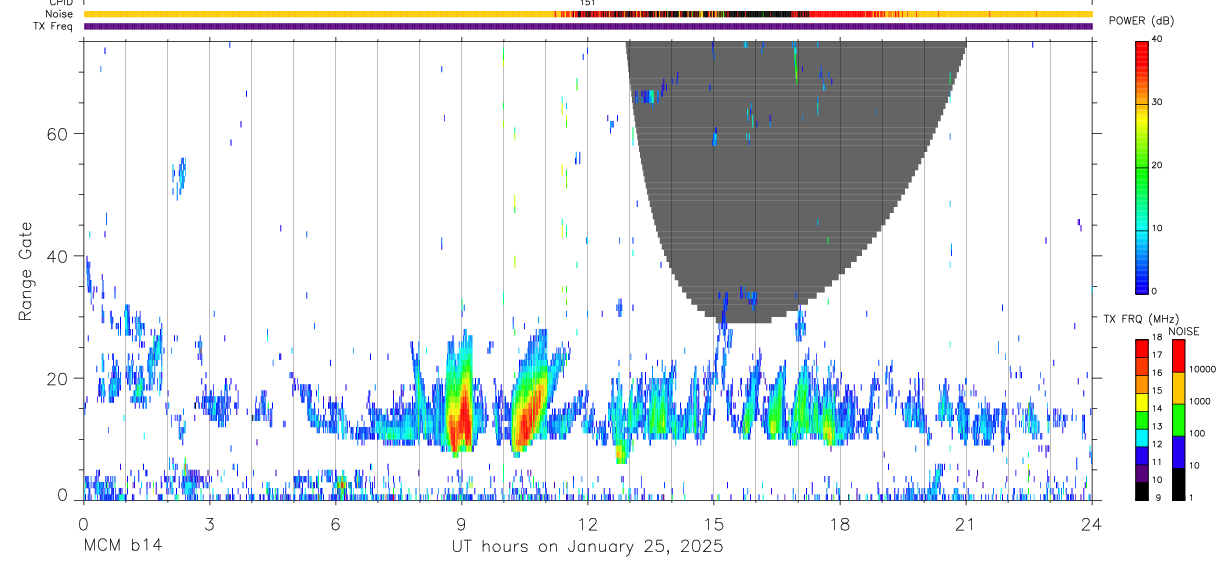Image resolution: width=1228 pixels, height=567 pixels.
Task: Click the 13 label on TX FRQ scale
Action: point(1157,426)
